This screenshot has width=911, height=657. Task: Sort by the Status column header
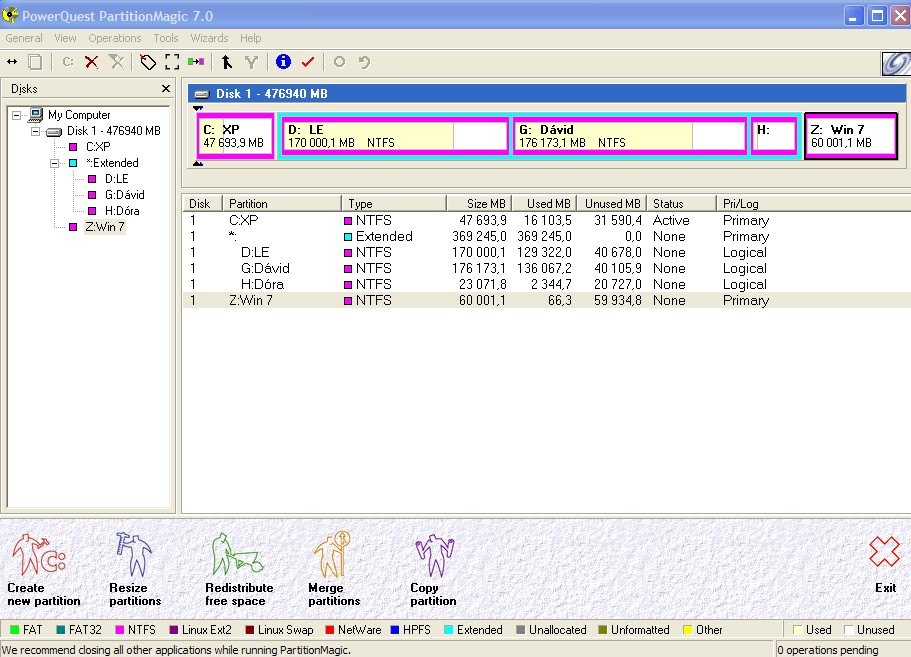pos(682,203)
